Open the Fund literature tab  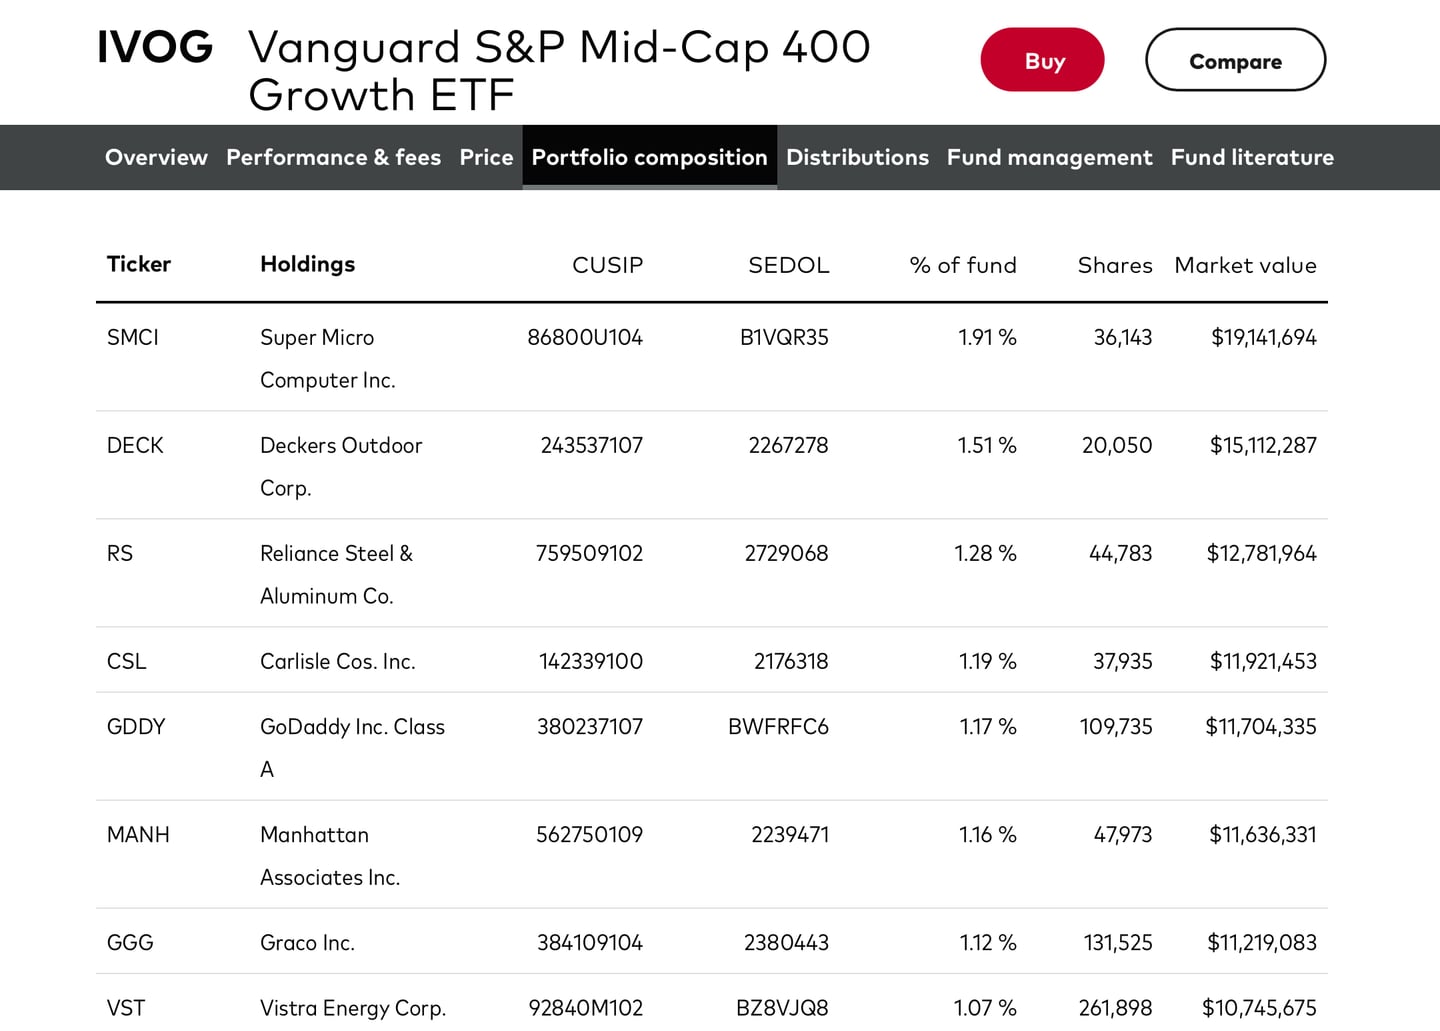[1252, 157]
